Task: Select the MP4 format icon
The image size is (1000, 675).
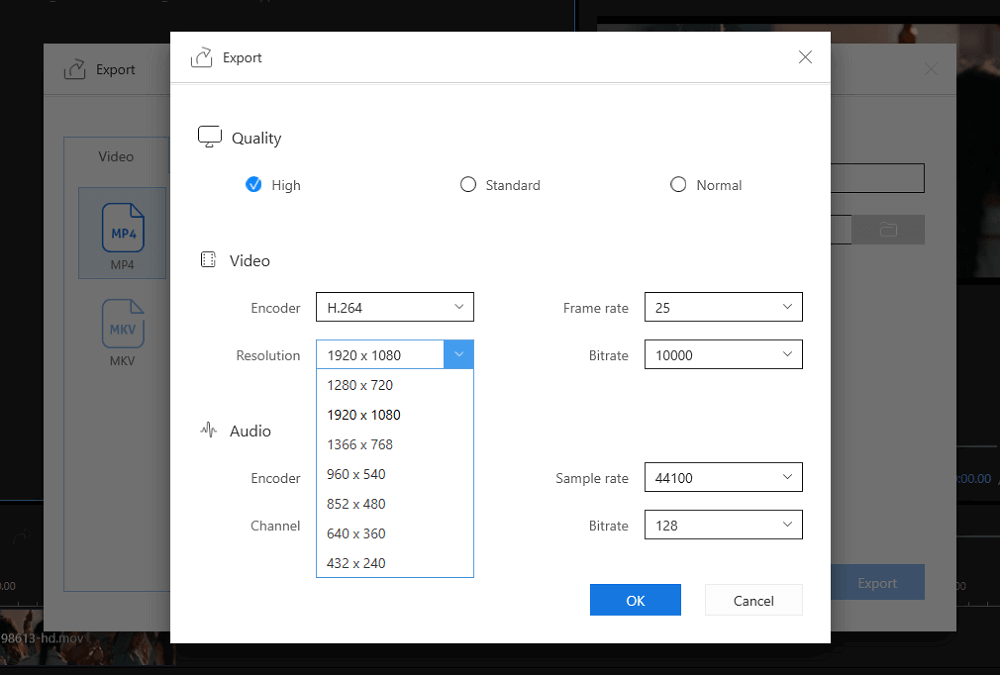Action: 122,232
